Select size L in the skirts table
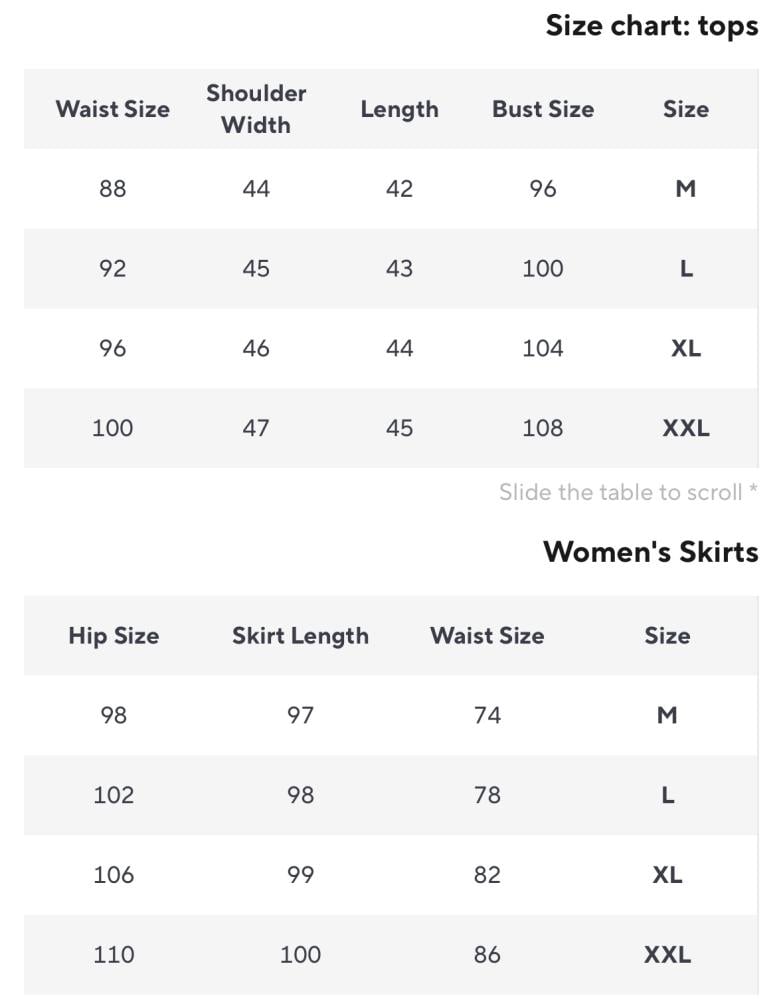783x1000 pixels. point(667,795)
